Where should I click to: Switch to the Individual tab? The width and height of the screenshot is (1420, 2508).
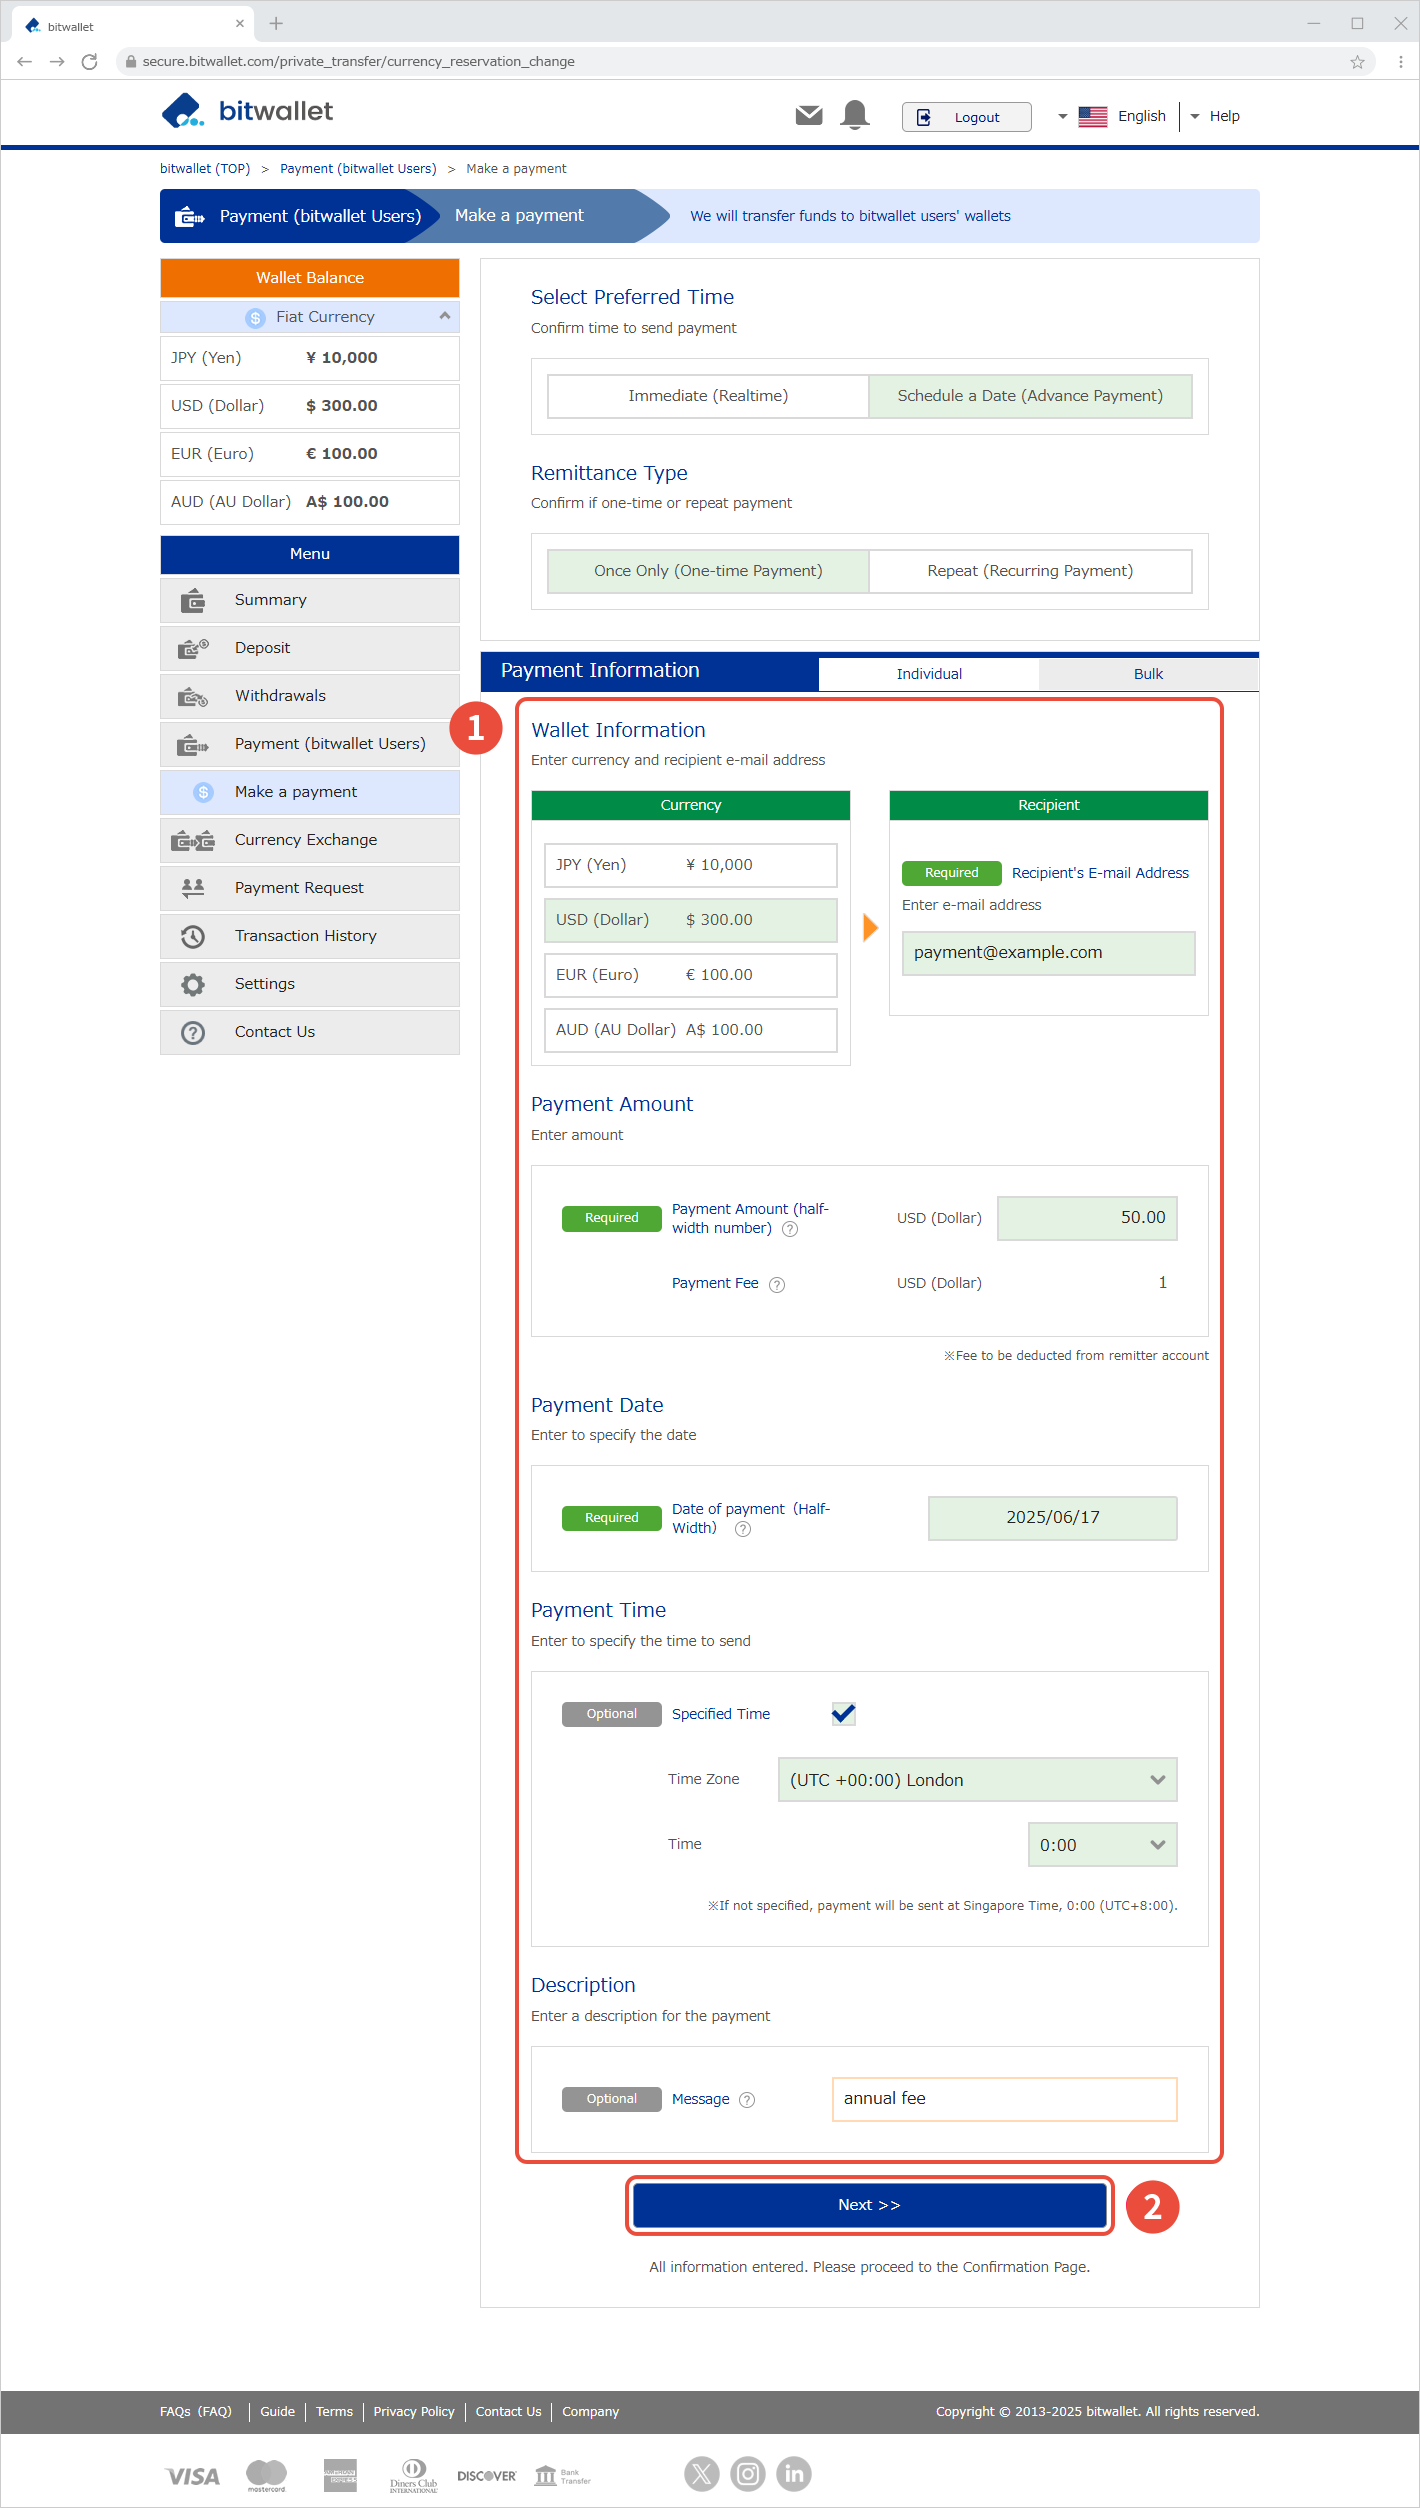[929, 674]
